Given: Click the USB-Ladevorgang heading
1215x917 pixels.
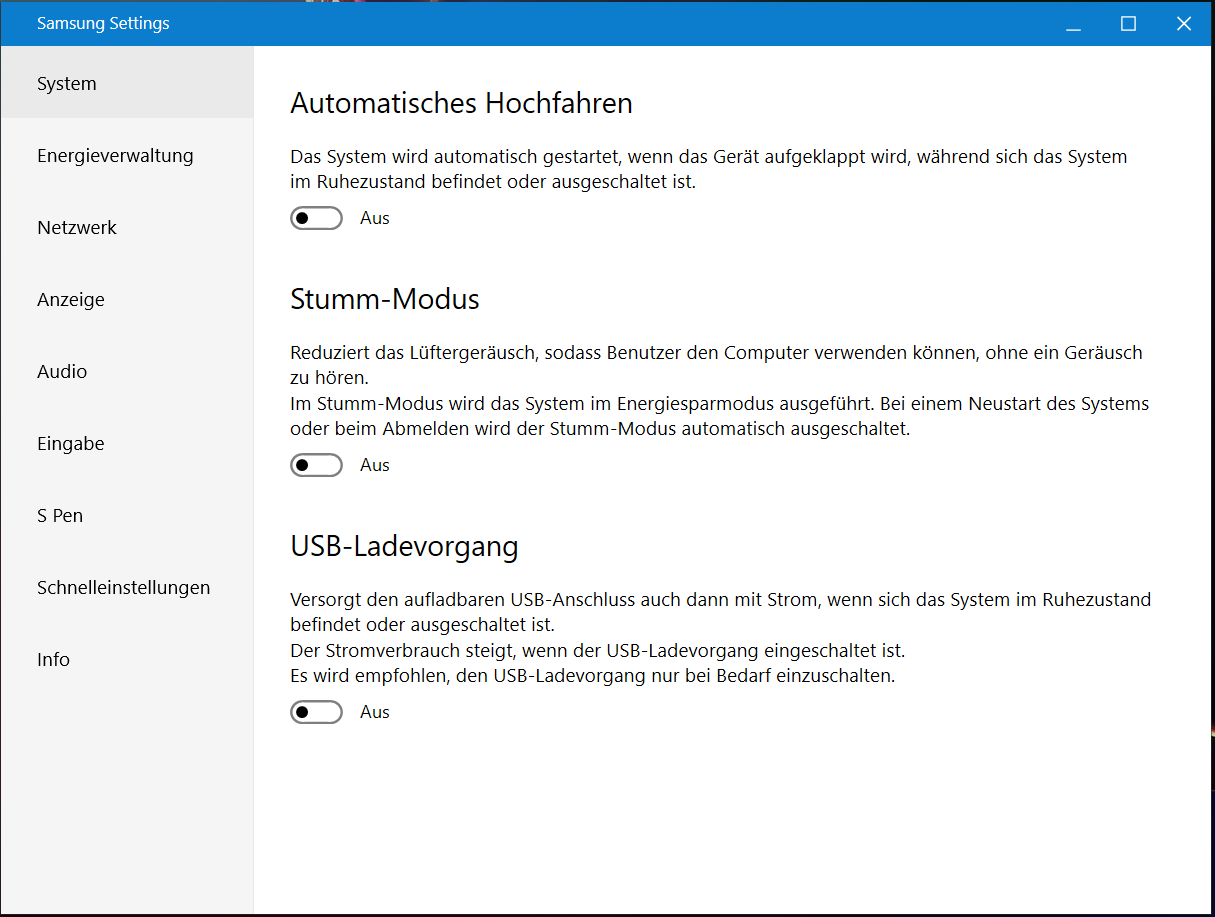Looking at the screenshot, I should click(404, 546).
